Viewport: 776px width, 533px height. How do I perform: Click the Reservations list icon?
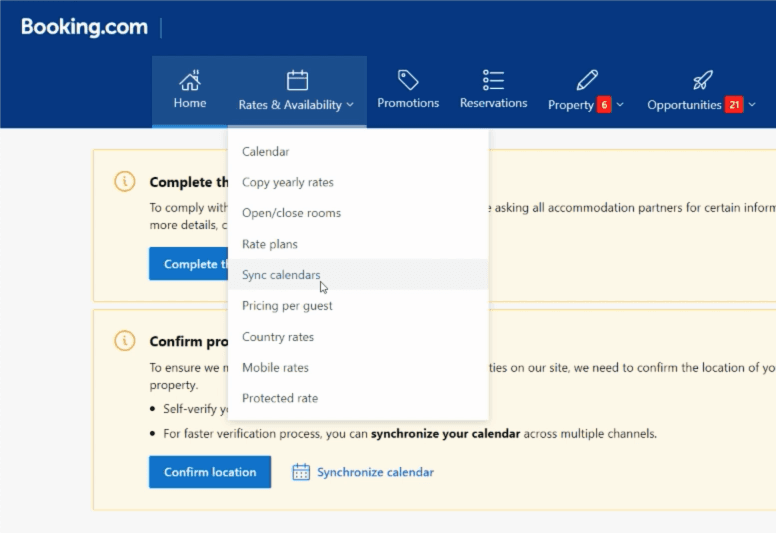pyautogui.click(x=493, y=80)
